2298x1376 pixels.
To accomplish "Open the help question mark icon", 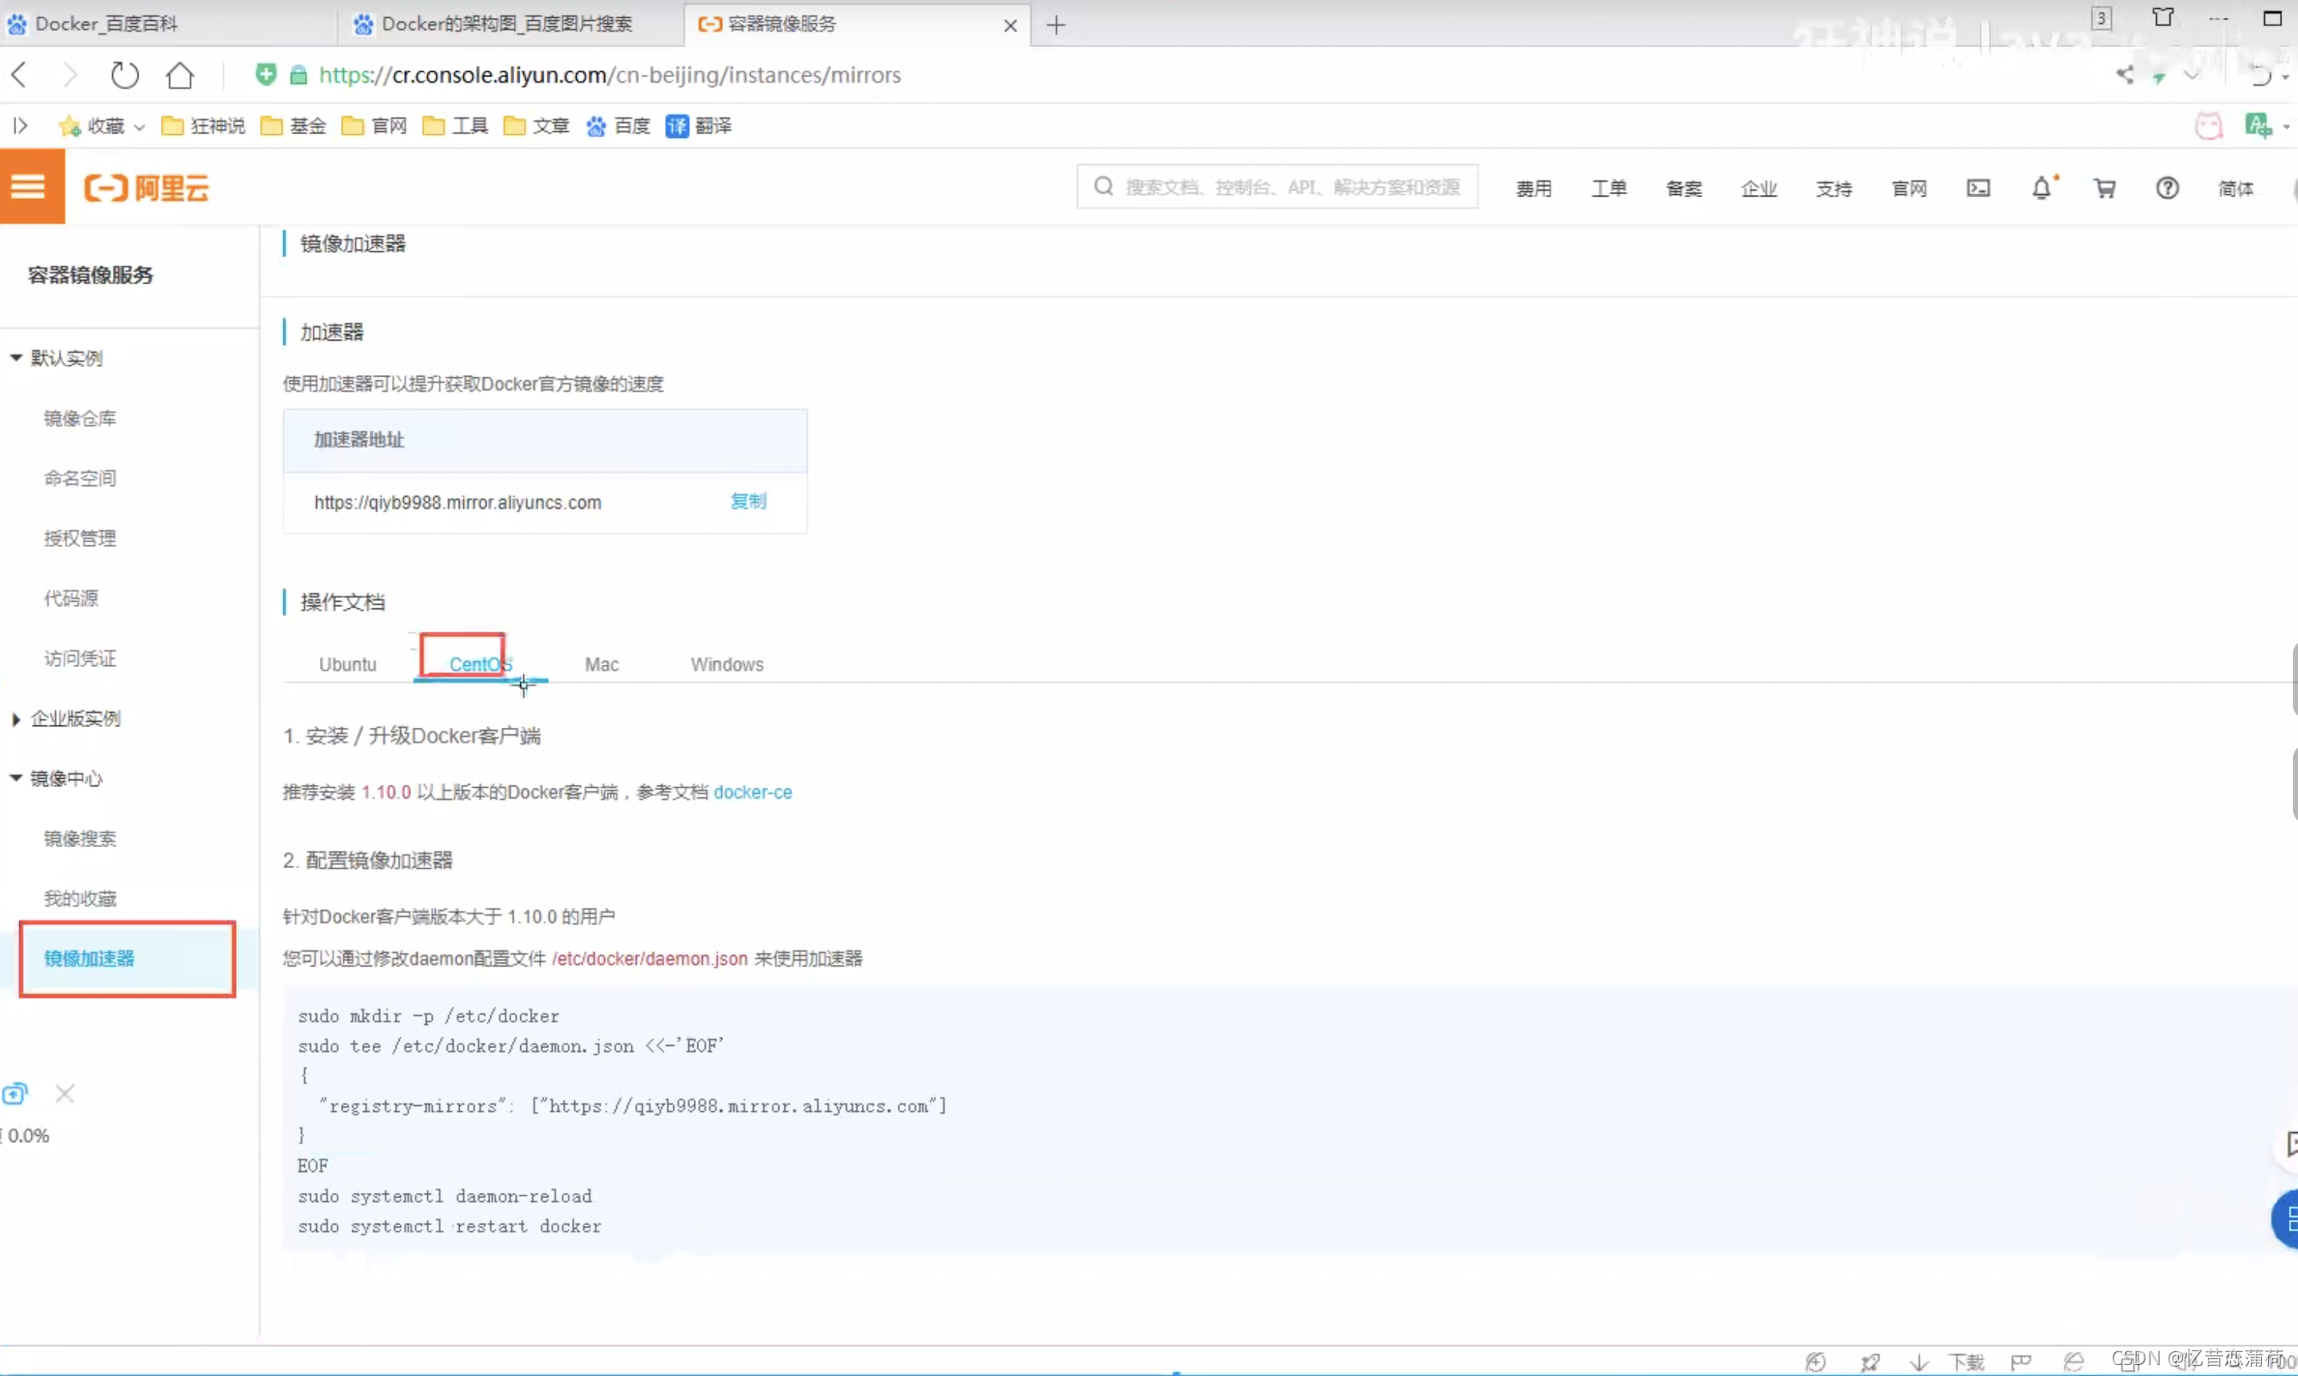I will tap(2167, 188).
